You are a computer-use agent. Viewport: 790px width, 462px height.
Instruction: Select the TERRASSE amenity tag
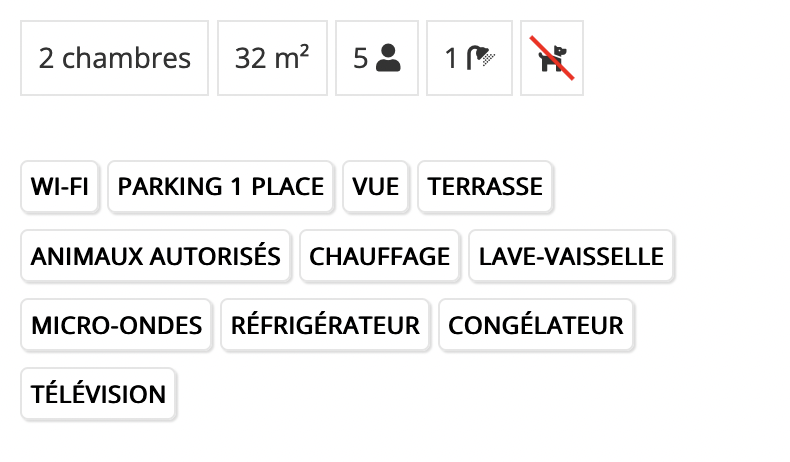point(485,187)
